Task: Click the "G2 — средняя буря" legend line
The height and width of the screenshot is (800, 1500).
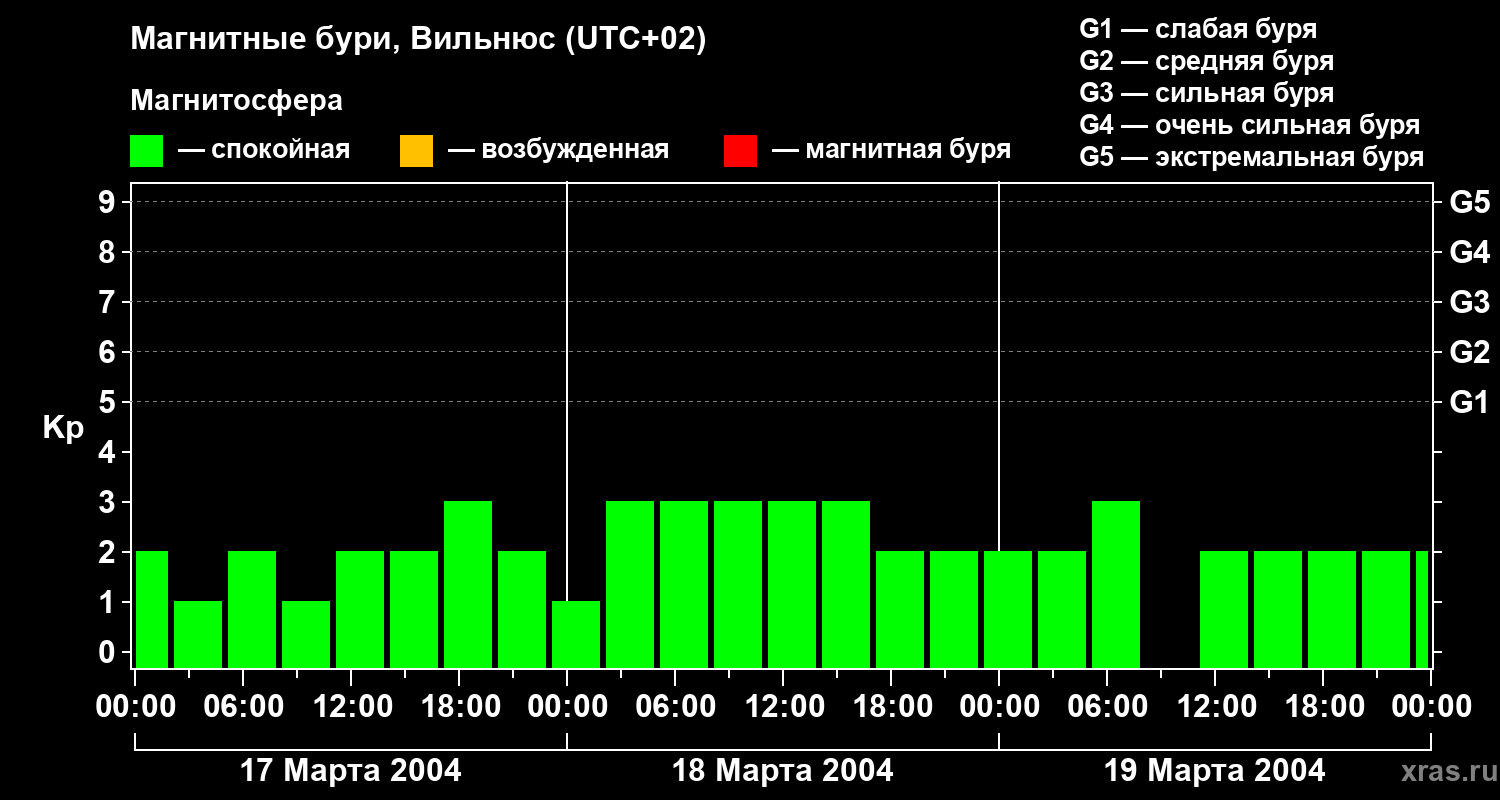Action: tap(1207, 61)
